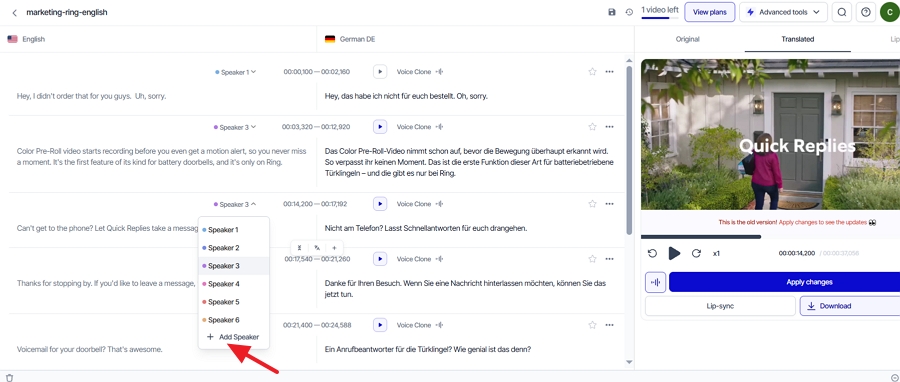Click the trash icon at bottom left
Viewport: 900px width, 382px height.
tap(9, 377)
